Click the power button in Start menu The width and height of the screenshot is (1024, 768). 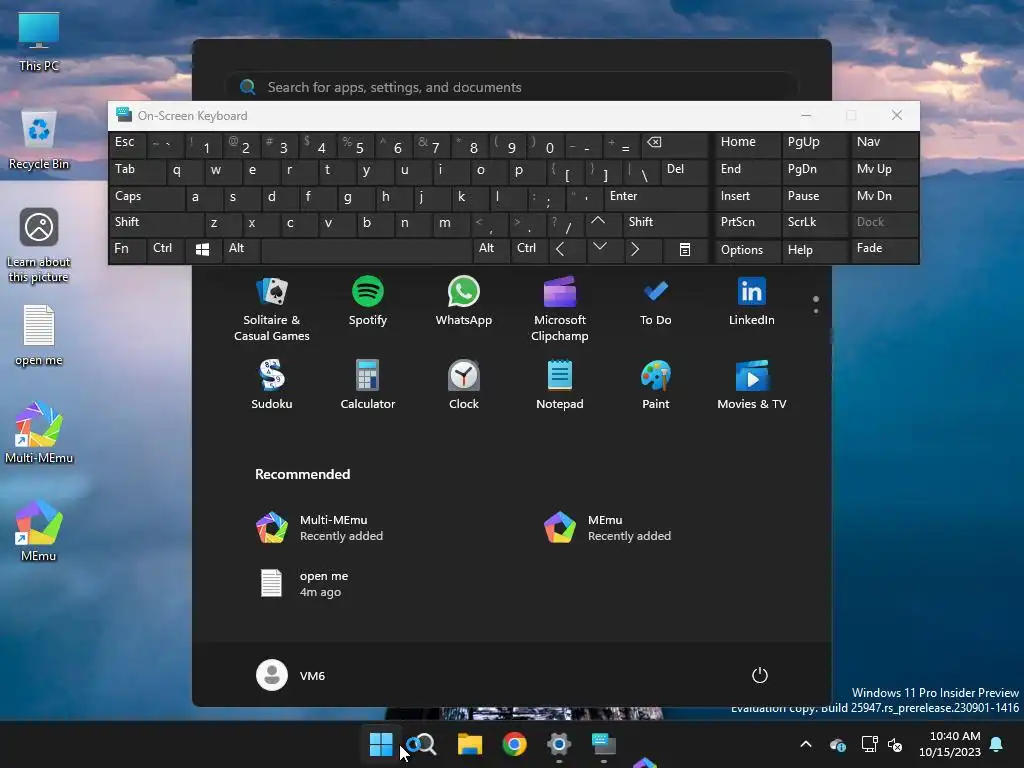pyautogui.click(x=760, y=675)
